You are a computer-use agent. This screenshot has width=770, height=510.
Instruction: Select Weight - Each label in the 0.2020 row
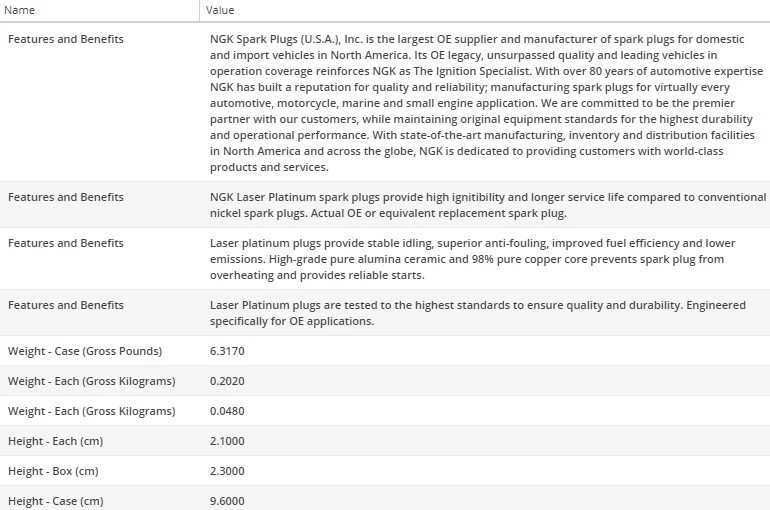tap(91, 381)
